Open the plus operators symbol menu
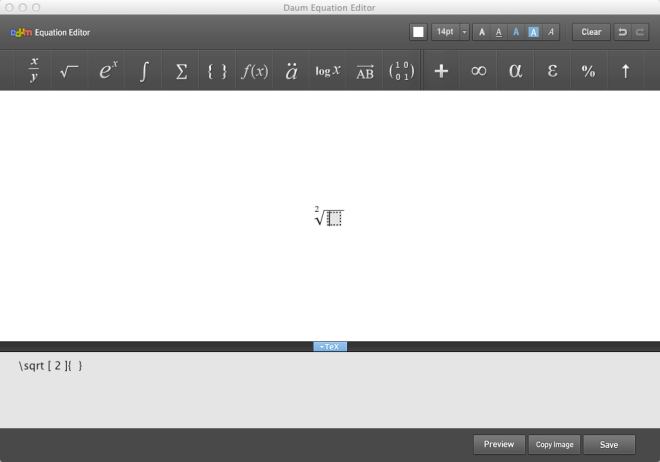 pyautogui.click(x=441, y=70)
